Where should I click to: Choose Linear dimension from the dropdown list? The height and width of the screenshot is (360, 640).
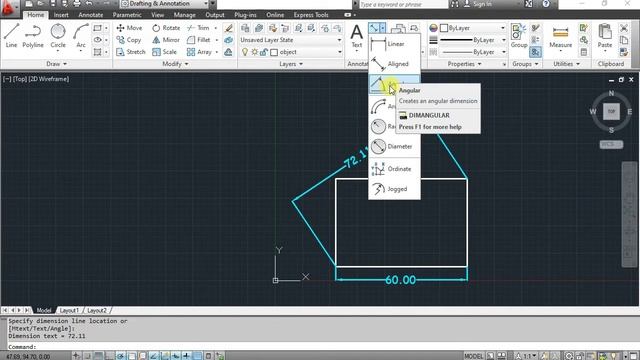pyautogui.click(x=394, y=44)
